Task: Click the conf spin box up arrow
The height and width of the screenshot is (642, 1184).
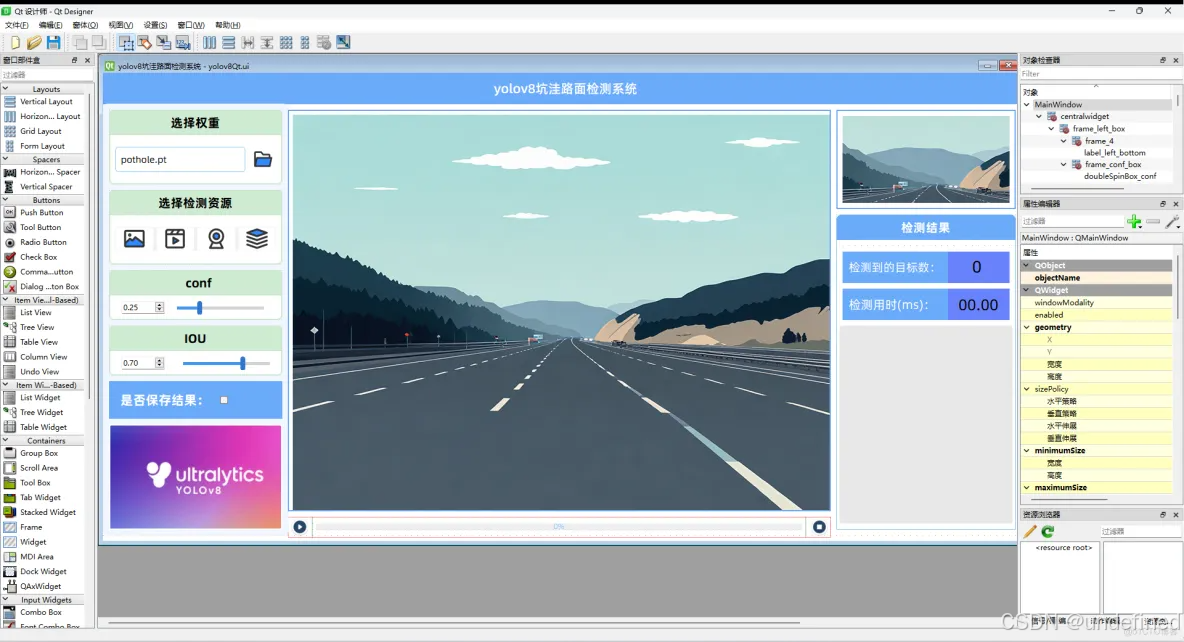Action: click(x=159, y=305)
